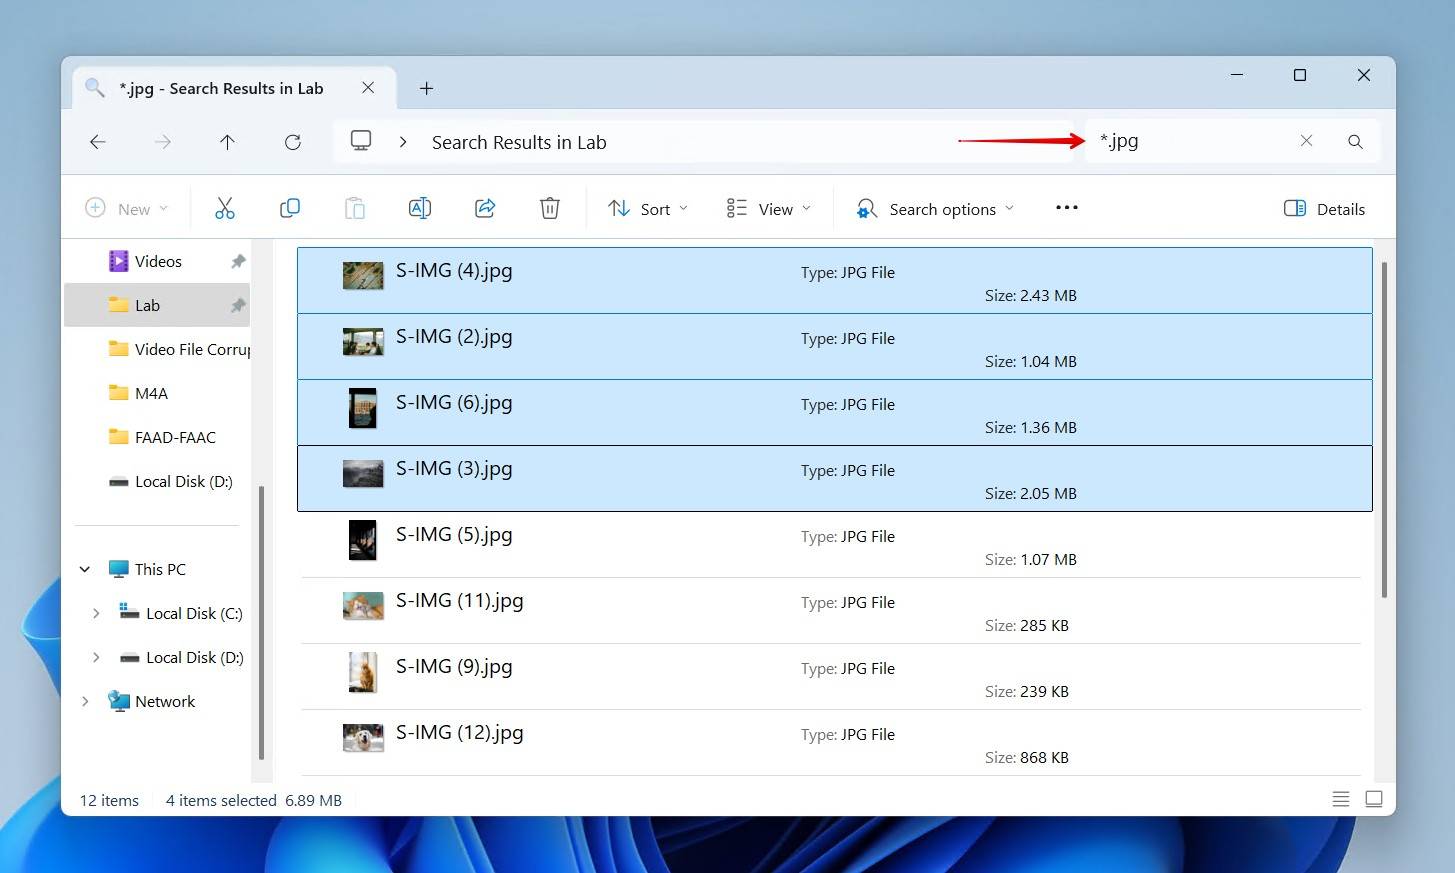The height and width of the screenshot is (873, 1455).
Task: Click the Paste clipboard icon
Action: click(355, 208)
